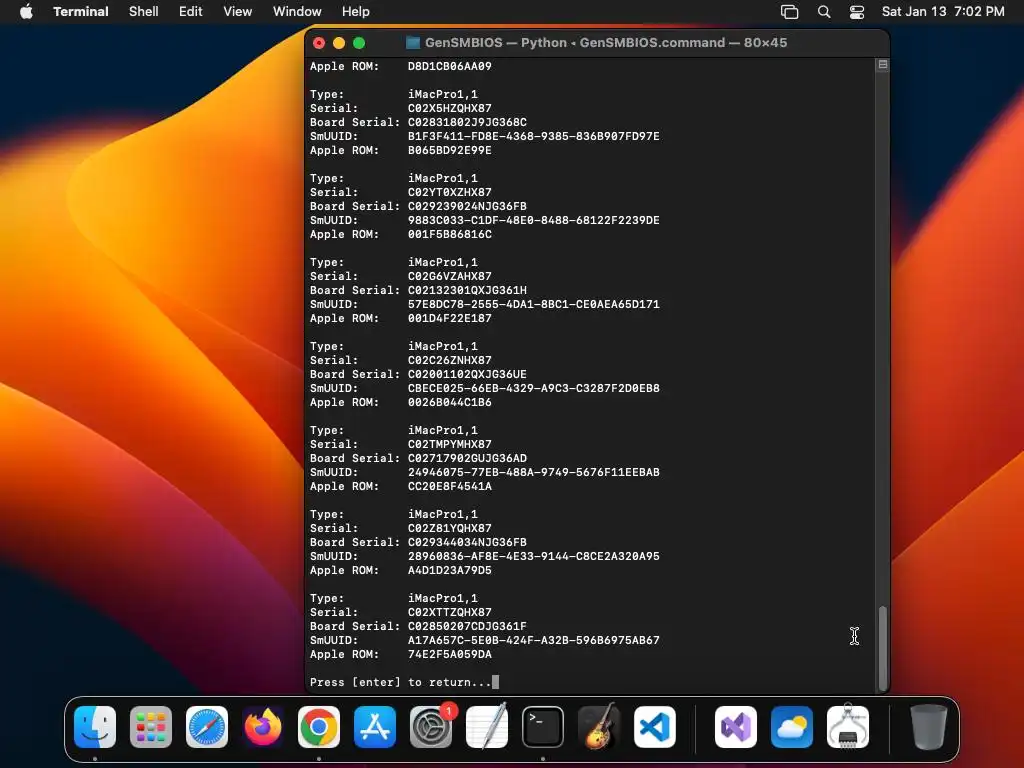Click Apple ROM D8D1CB06AA09 at top
Image resolution: width=1024 pixels, height=768 pixels.
[449, 66]
